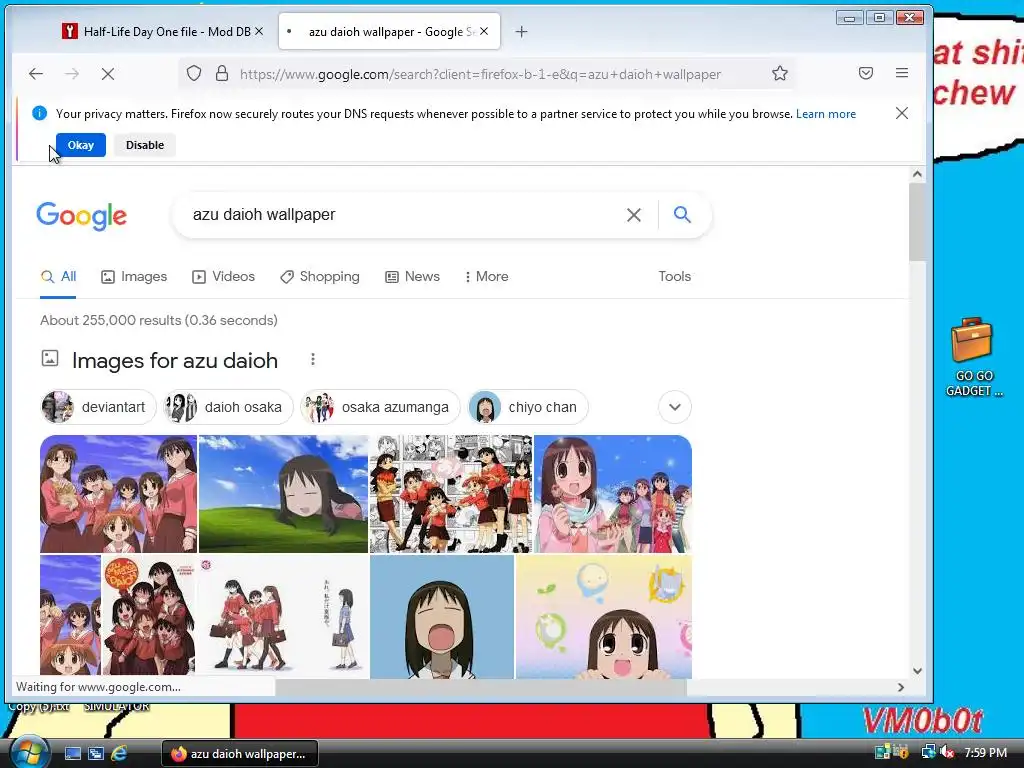Screen dimensions: 1024x768
Task: Submit search with magnifier icon
Action: (682, 214)
